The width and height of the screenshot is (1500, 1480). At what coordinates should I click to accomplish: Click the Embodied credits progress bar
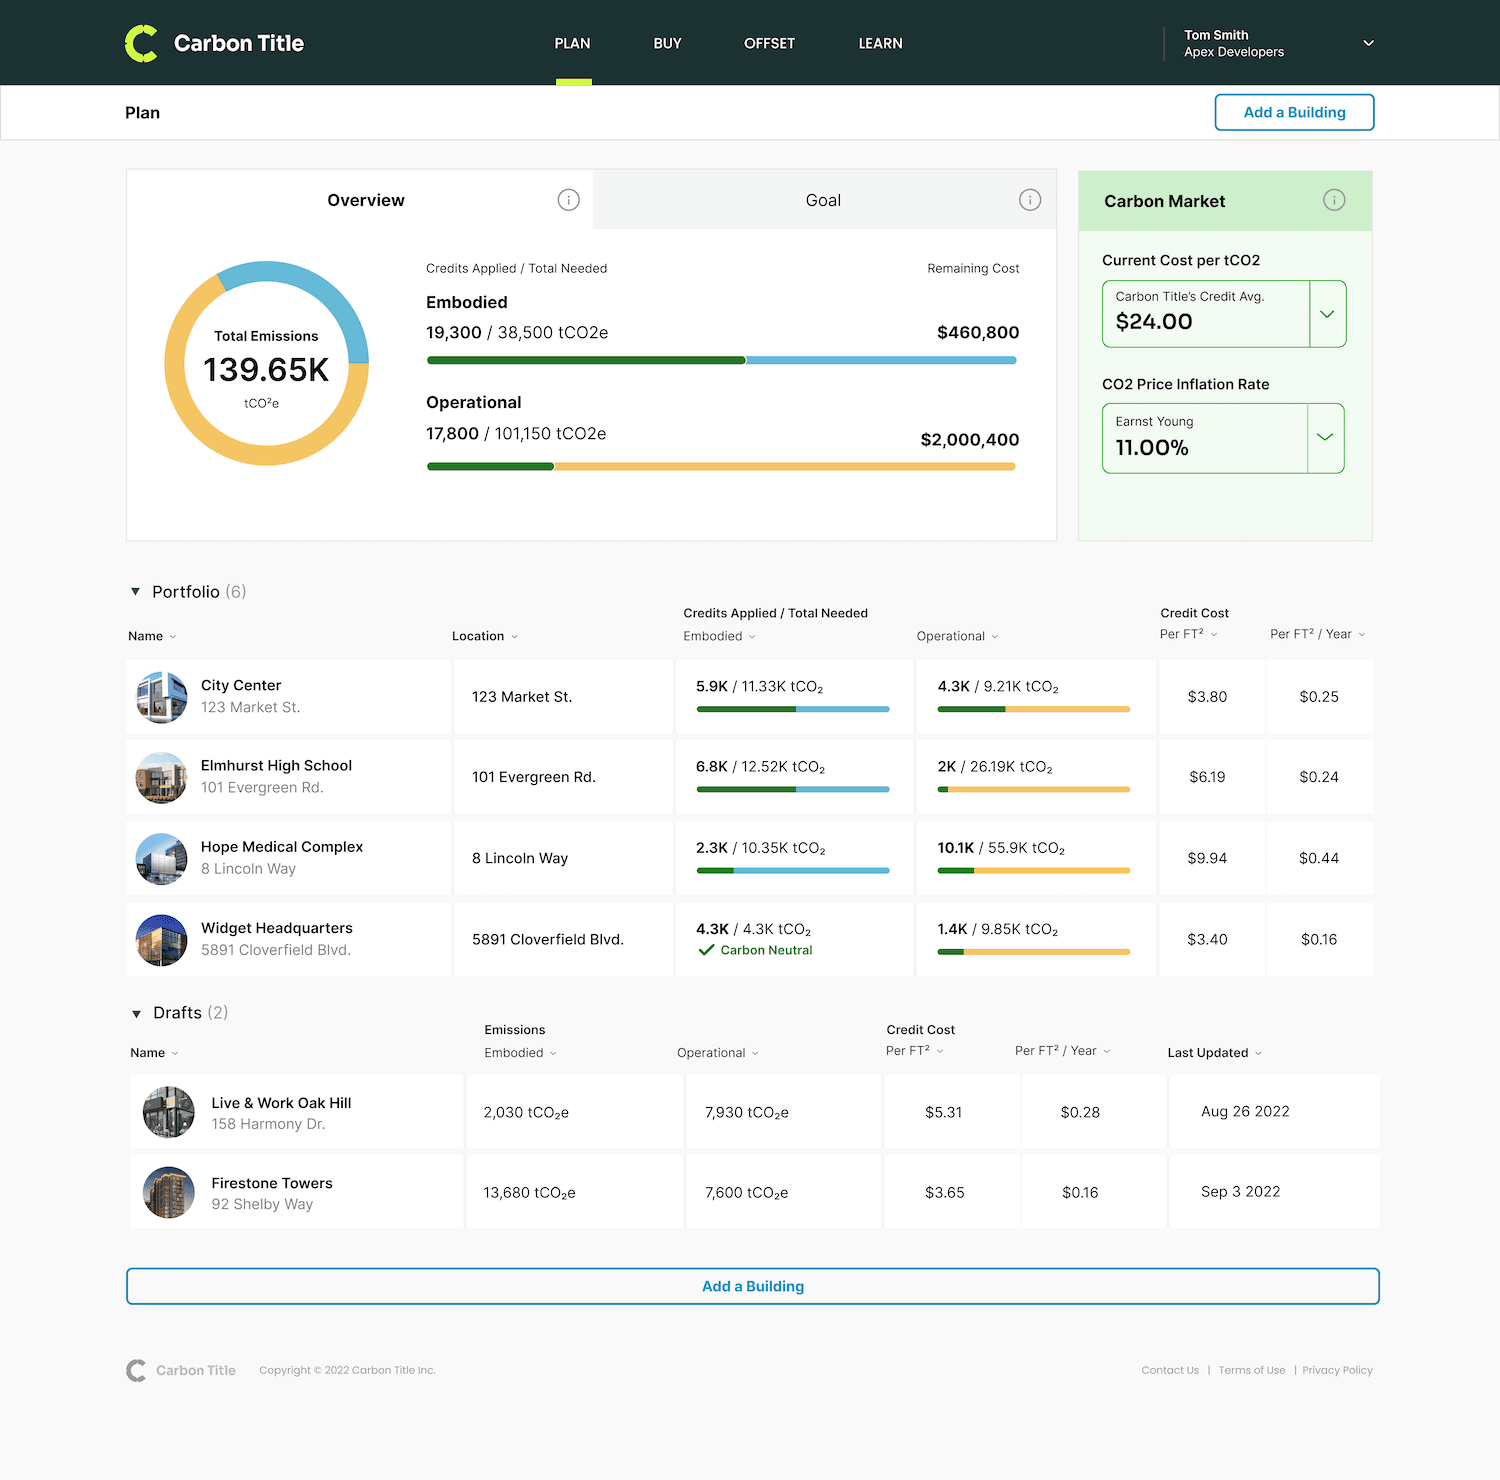[x=721, y=360]
